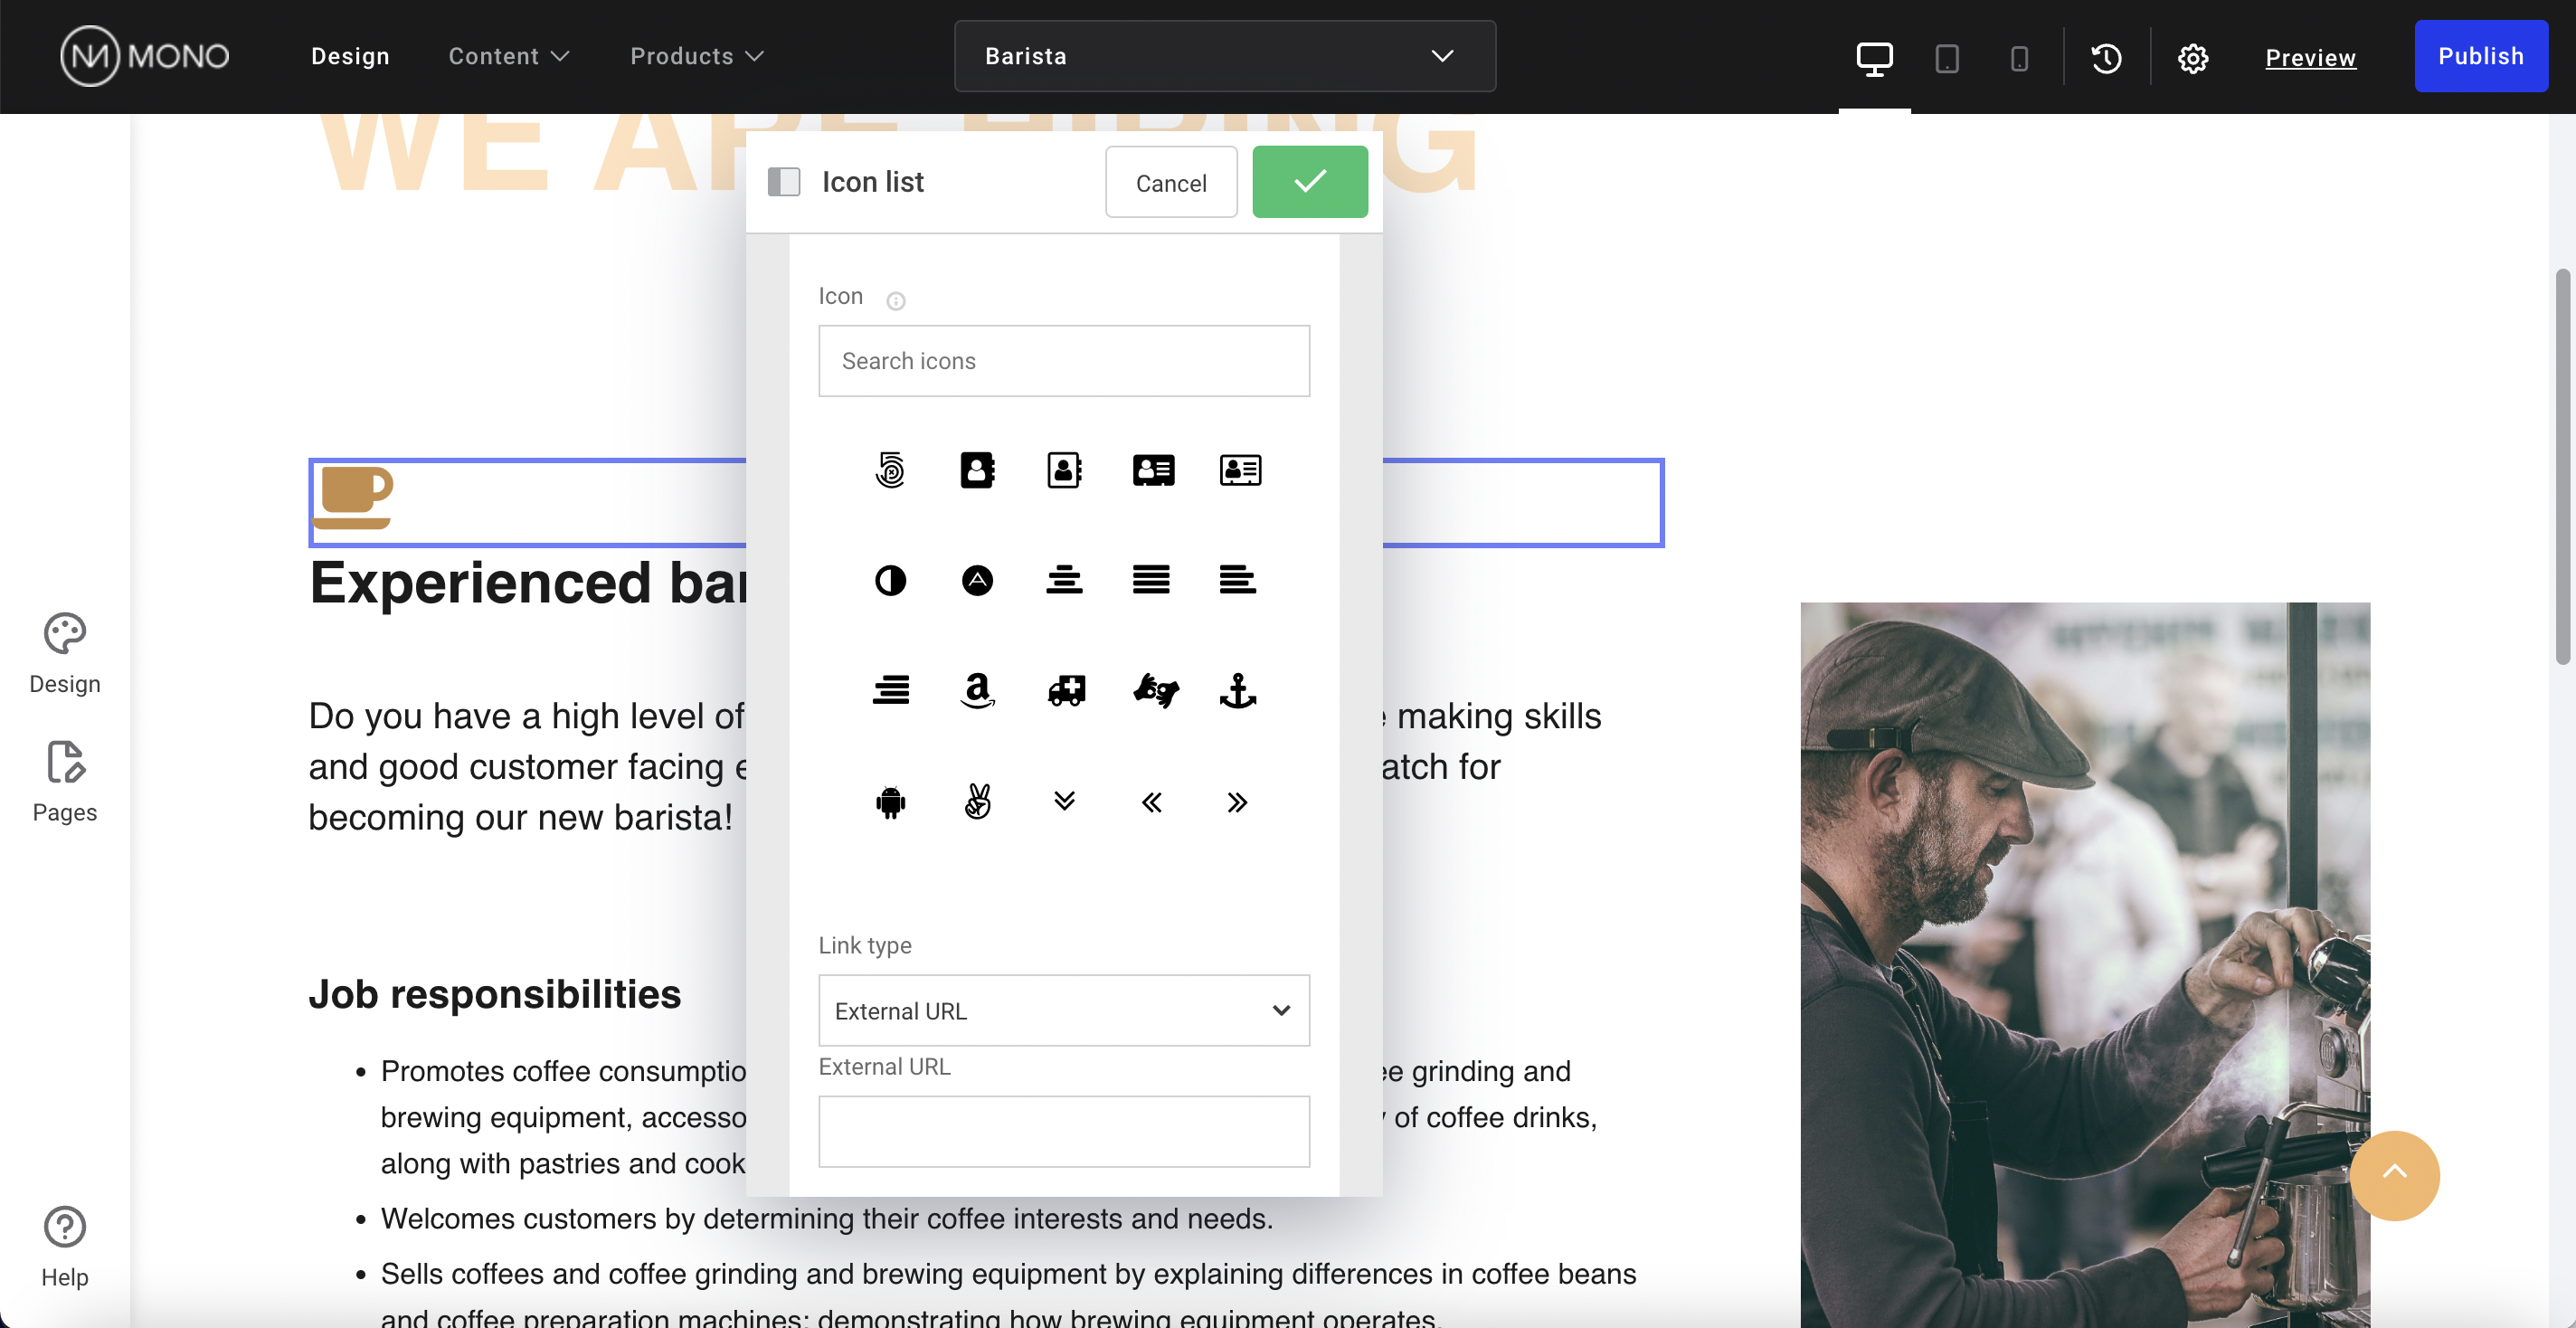Confirm with the green checkmark button

(x=1310, y=182)
